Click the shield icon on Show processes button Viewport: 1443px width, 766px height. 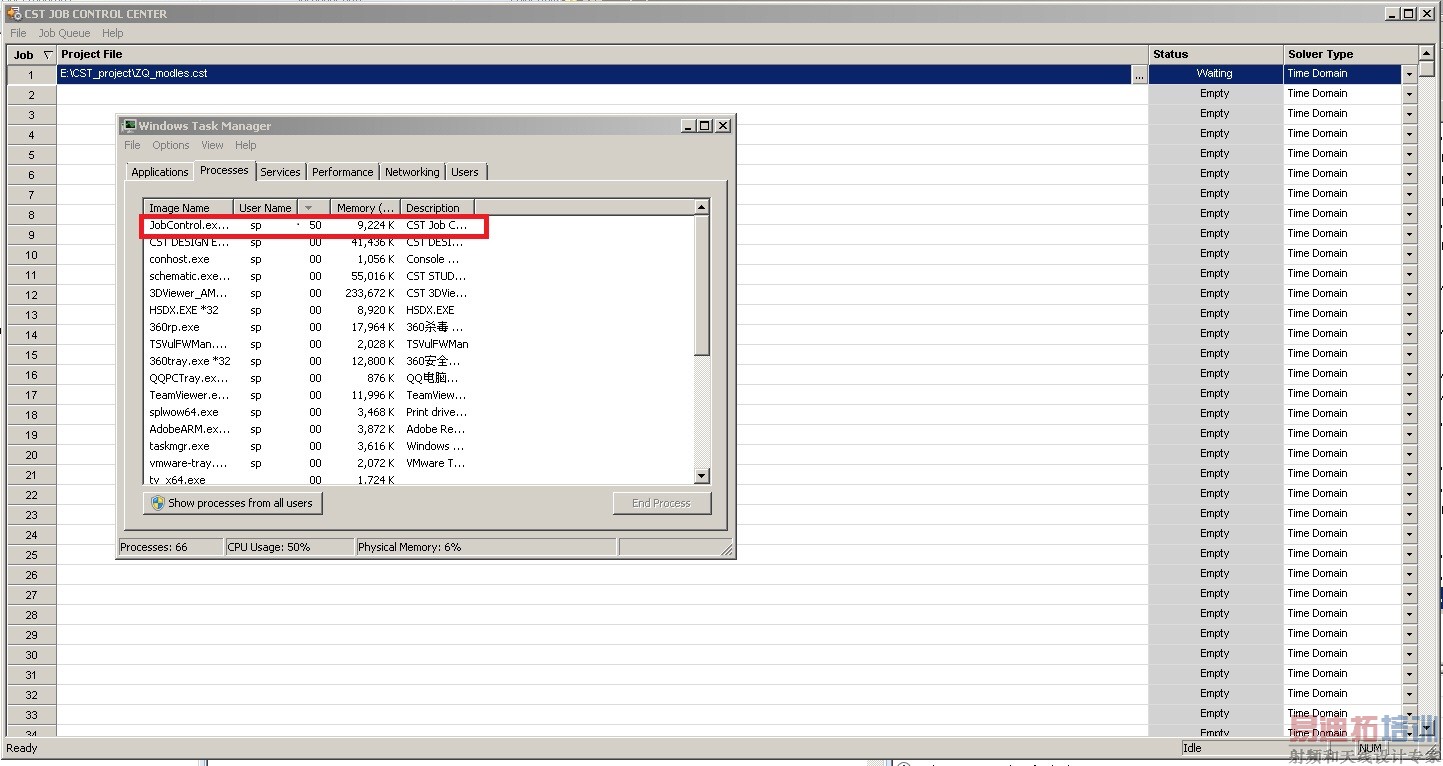157,503
